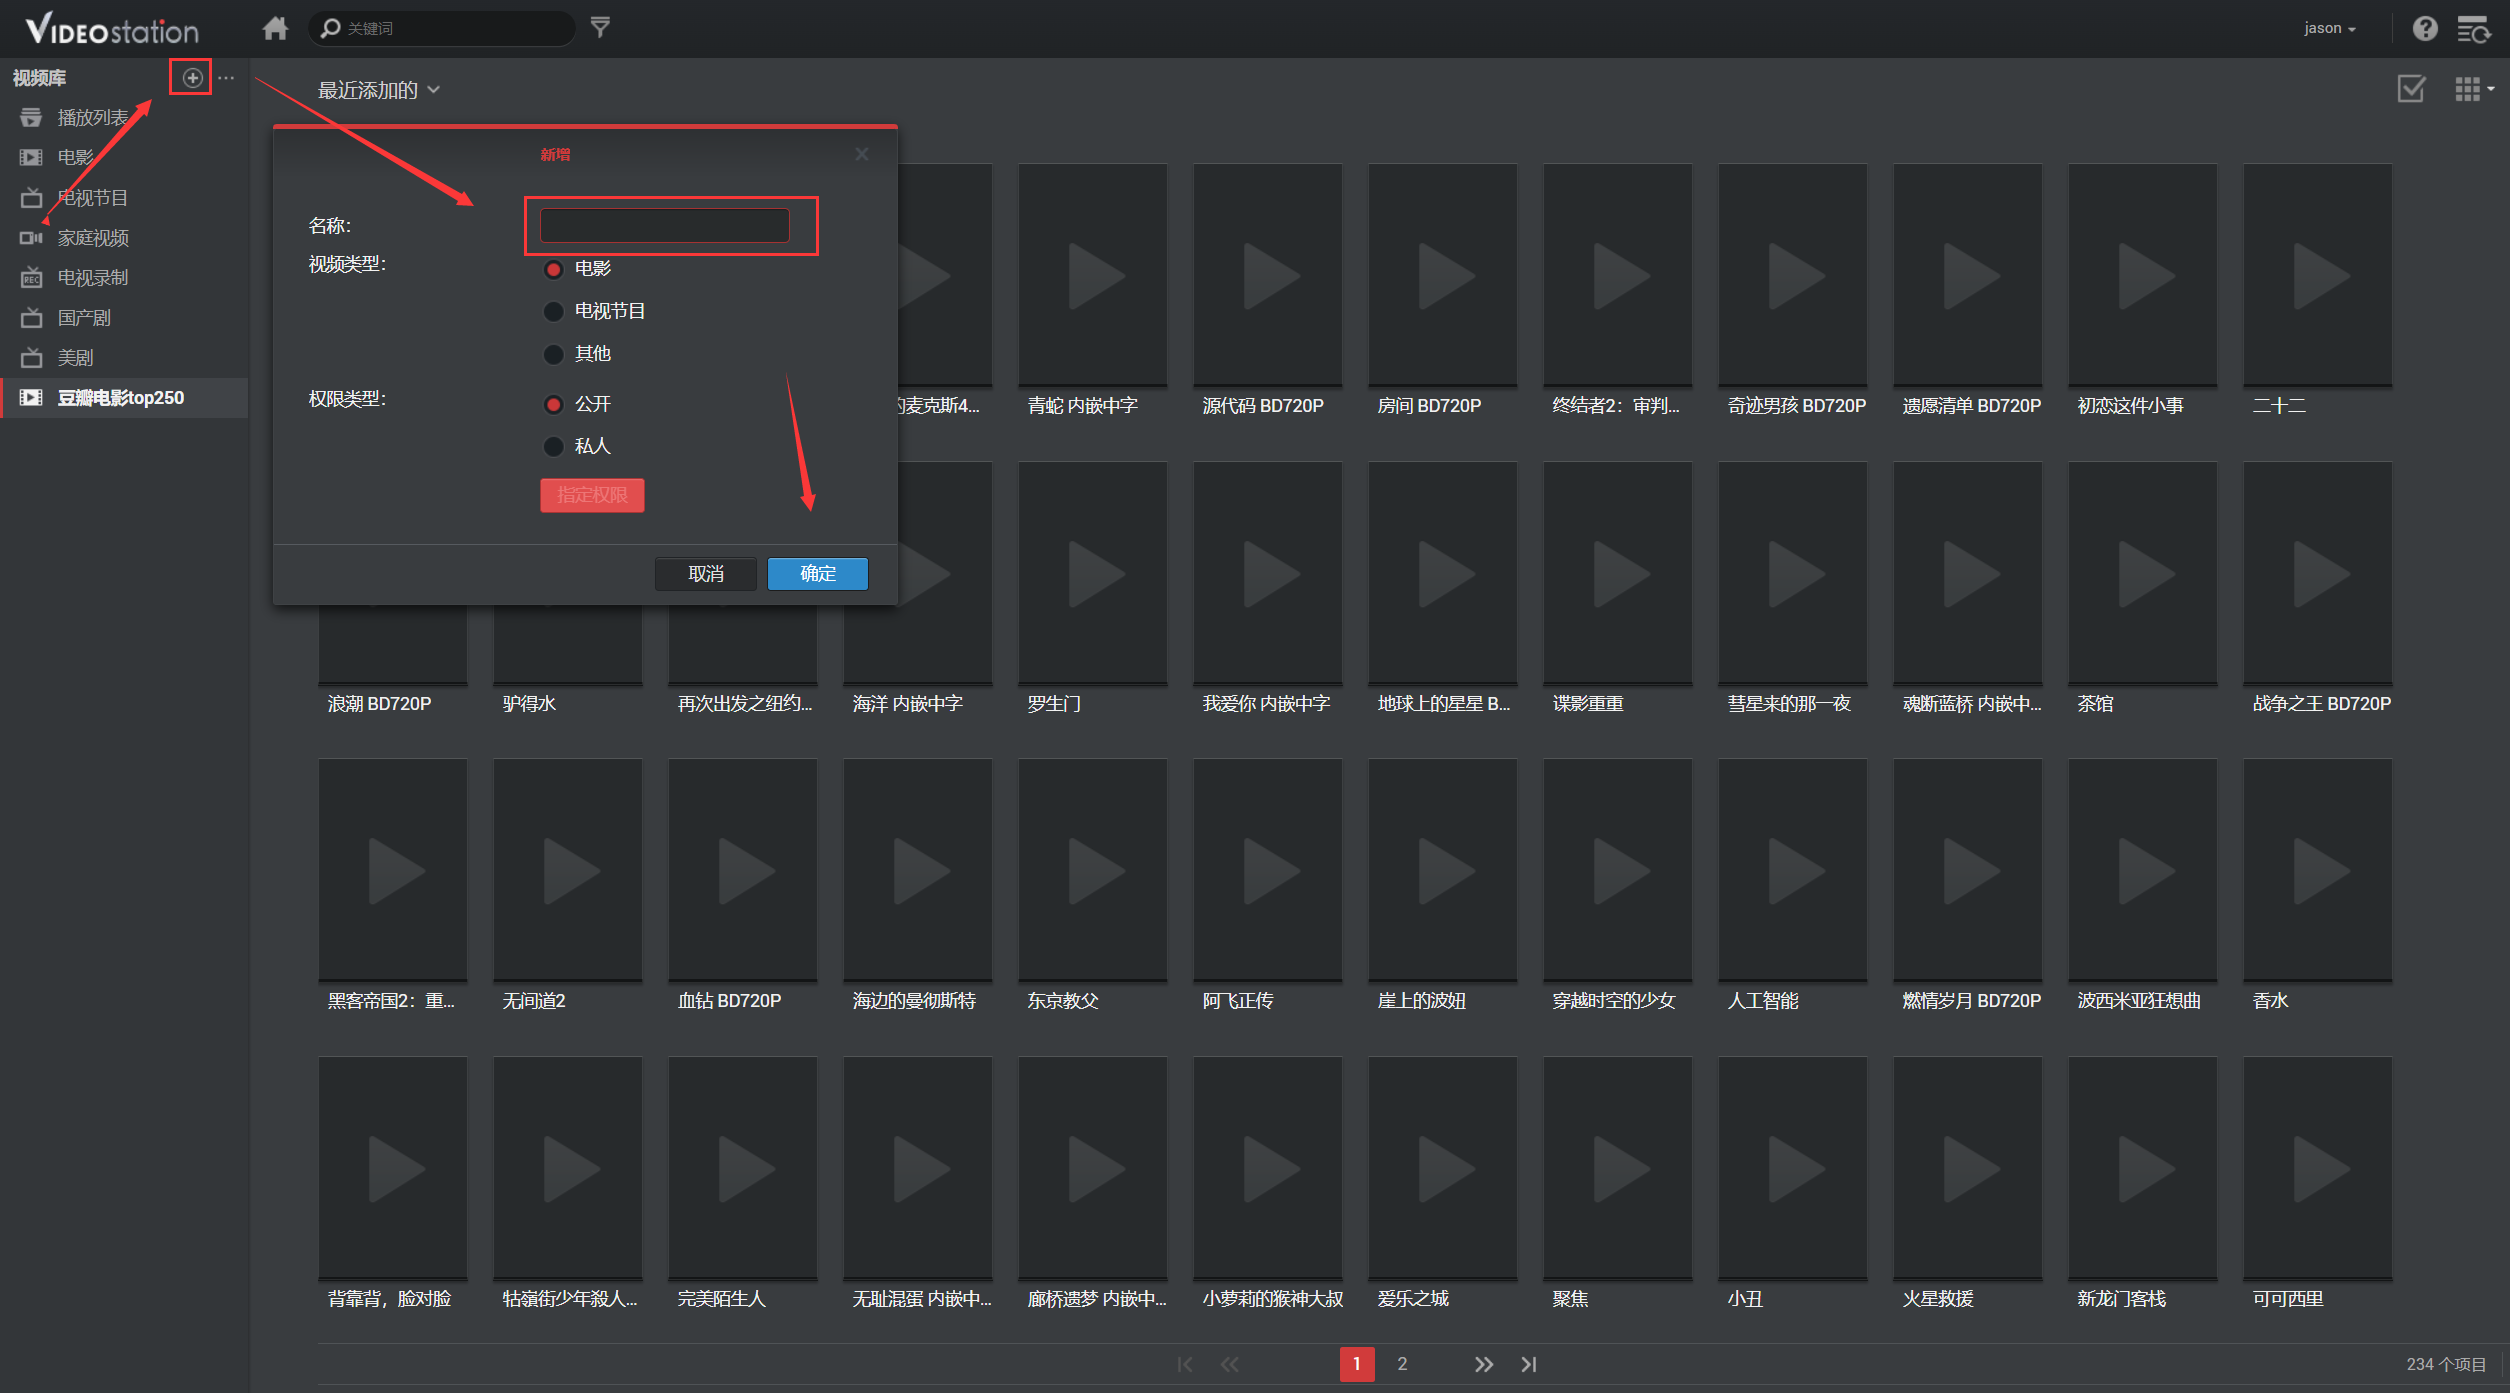Viewport: 2510px width, 1393px height.
Task: Click the 取消 cancel button
Action: coord(705,573)
